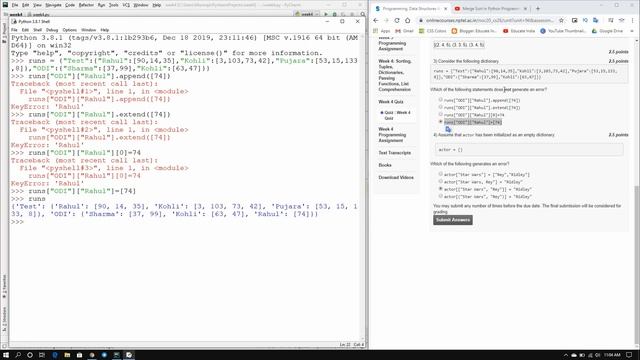Open the PyCharm Refactor menu

tap(86, 5)
